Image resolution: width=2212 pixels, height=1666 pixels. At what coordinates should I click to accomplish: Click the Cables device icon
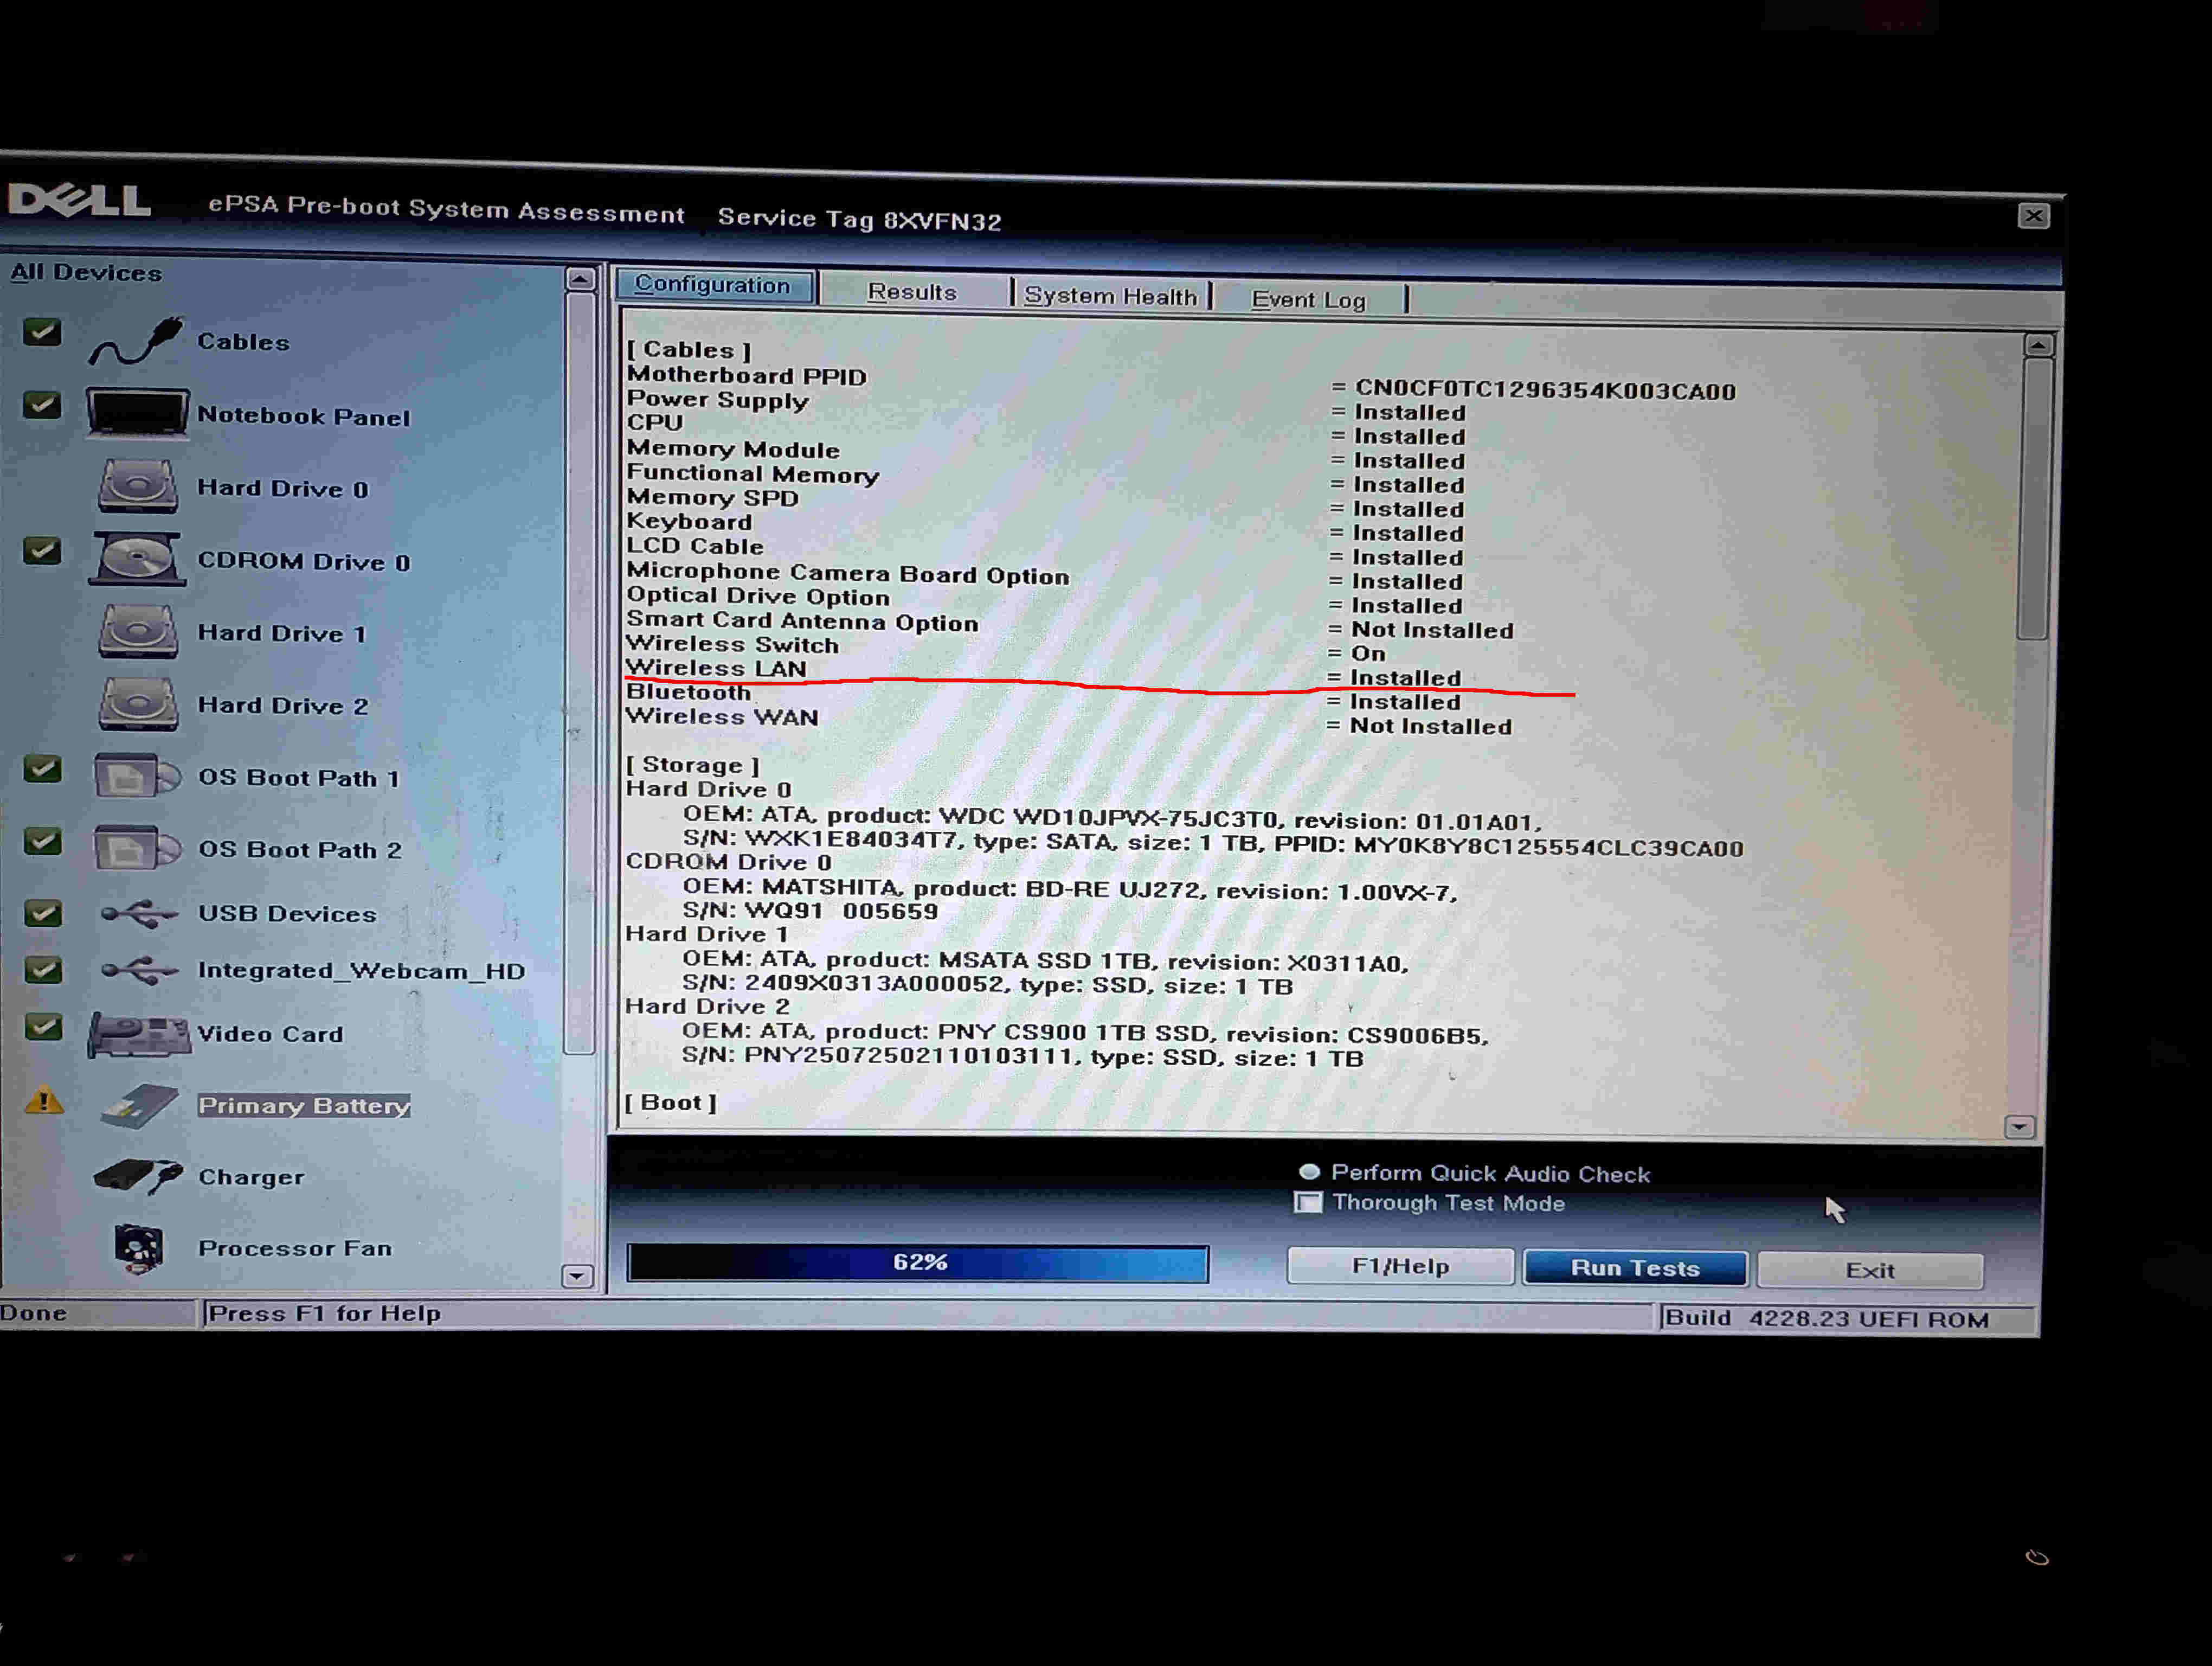[136, 341]
